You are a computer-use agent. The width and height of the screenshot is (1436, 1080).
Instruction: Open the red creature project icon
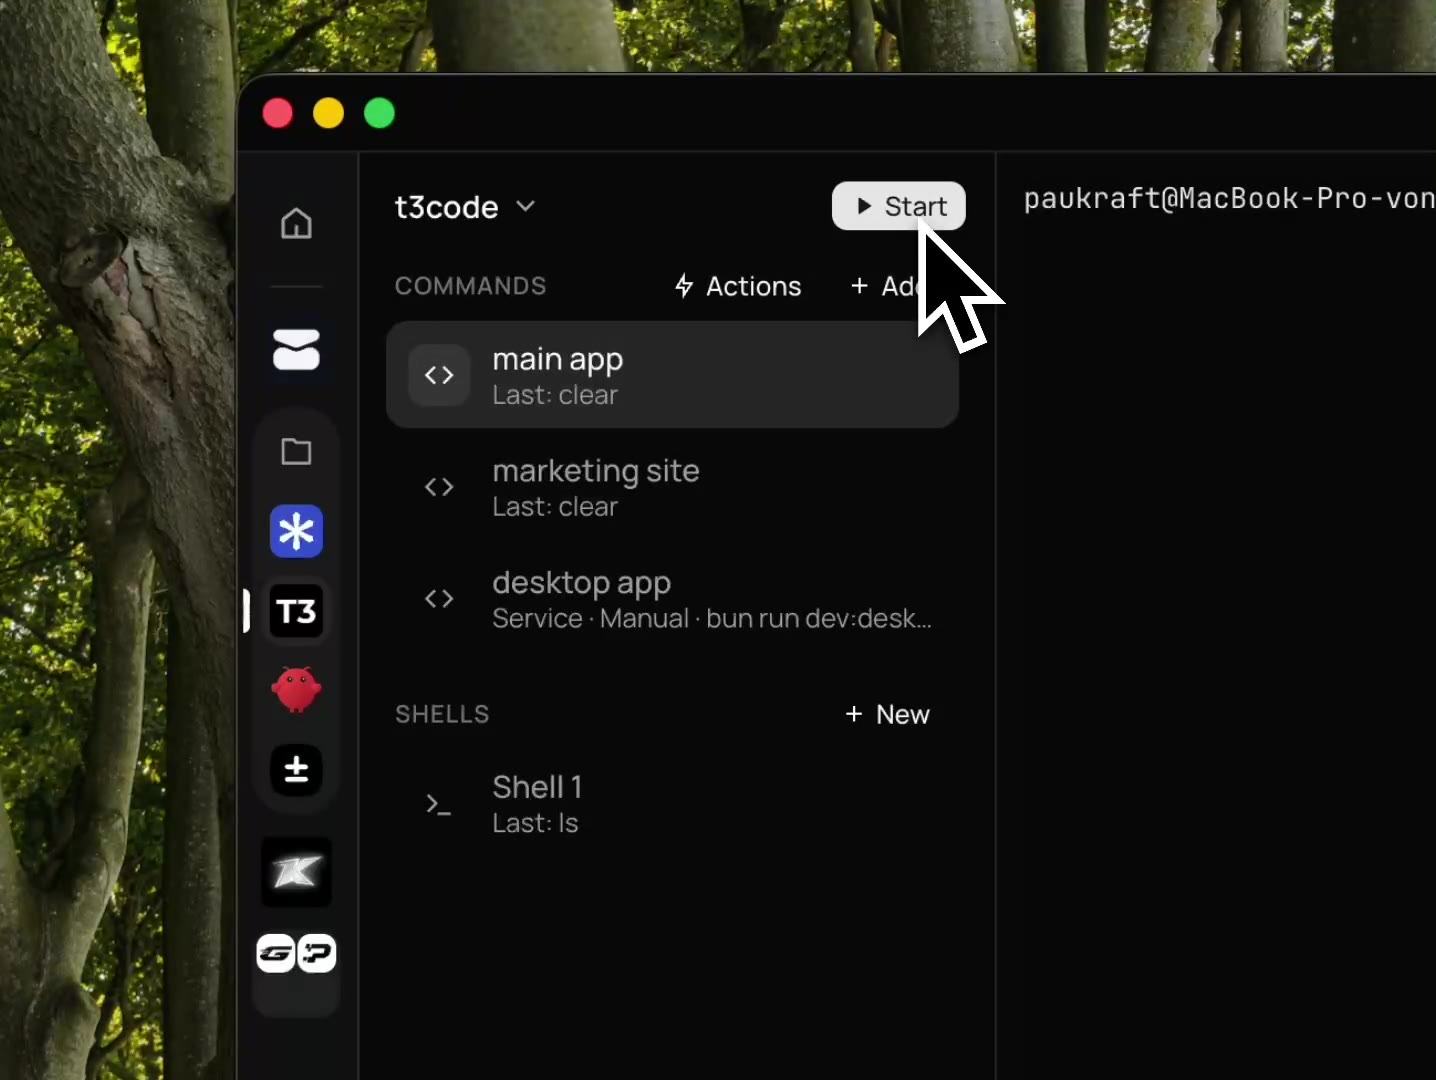coord(296,690)
